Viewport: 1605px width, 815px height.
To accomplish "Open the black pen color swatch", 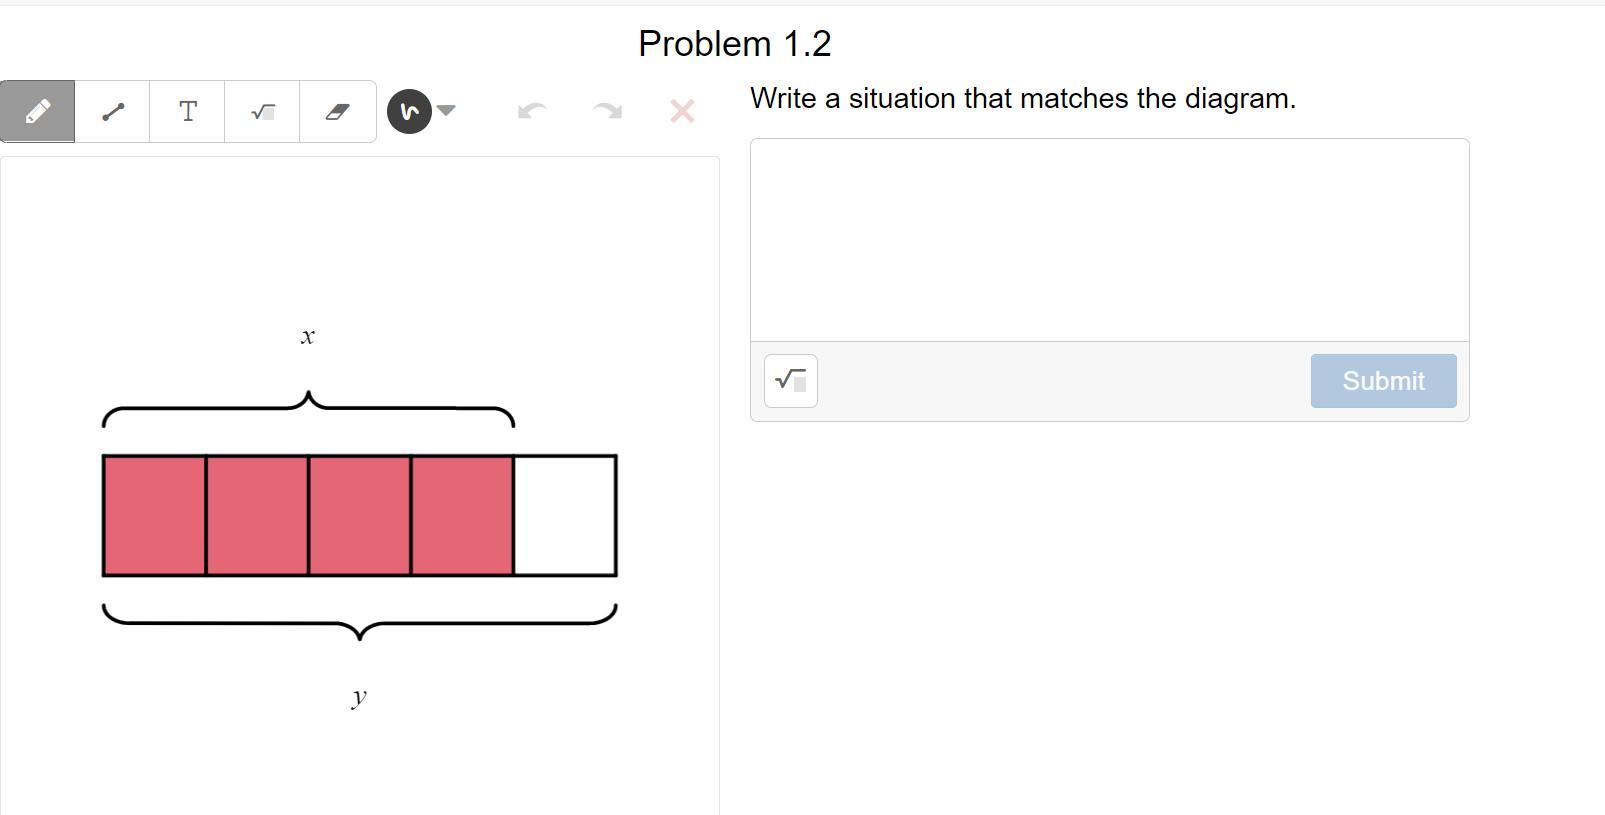I will [x=409, y=111].
